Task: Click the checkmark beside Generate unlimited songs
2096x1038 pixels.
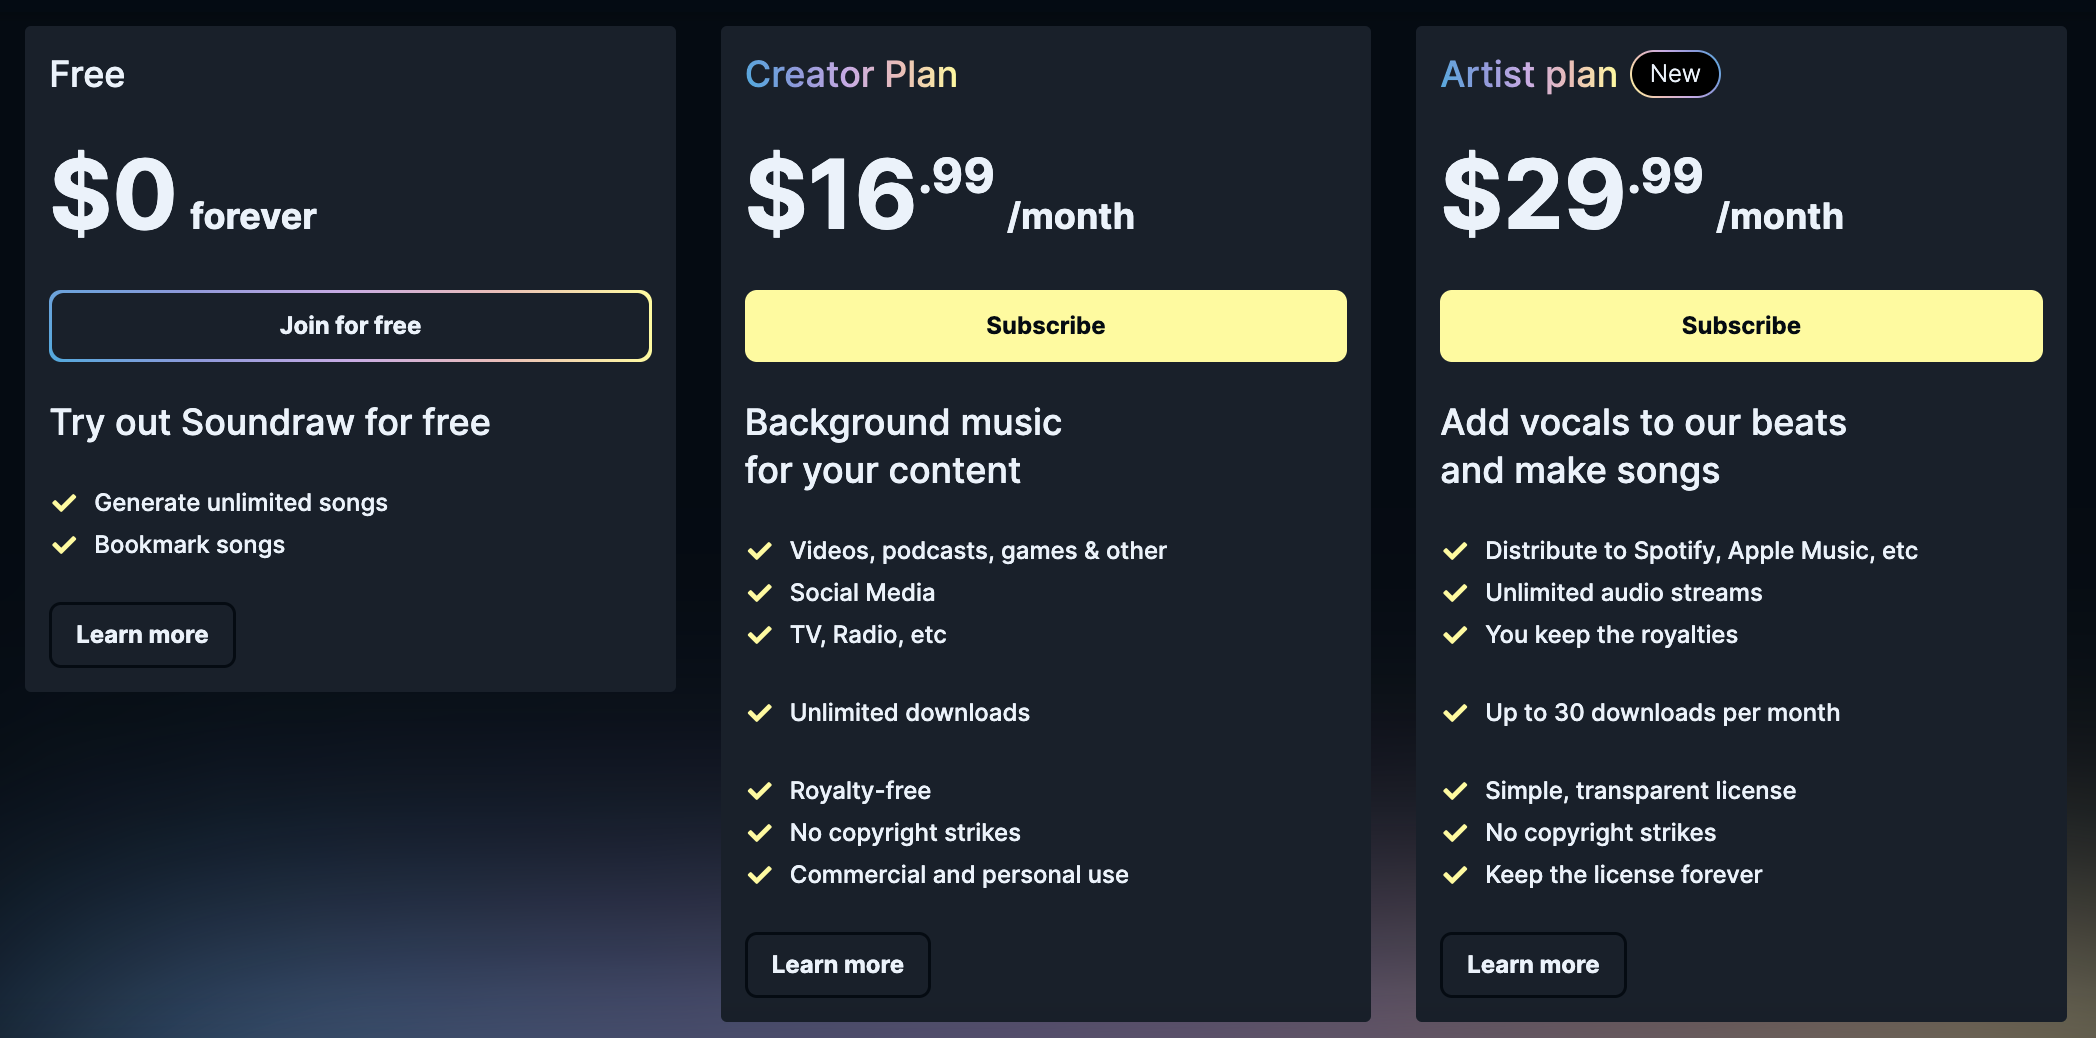Action: coord(66,503)
